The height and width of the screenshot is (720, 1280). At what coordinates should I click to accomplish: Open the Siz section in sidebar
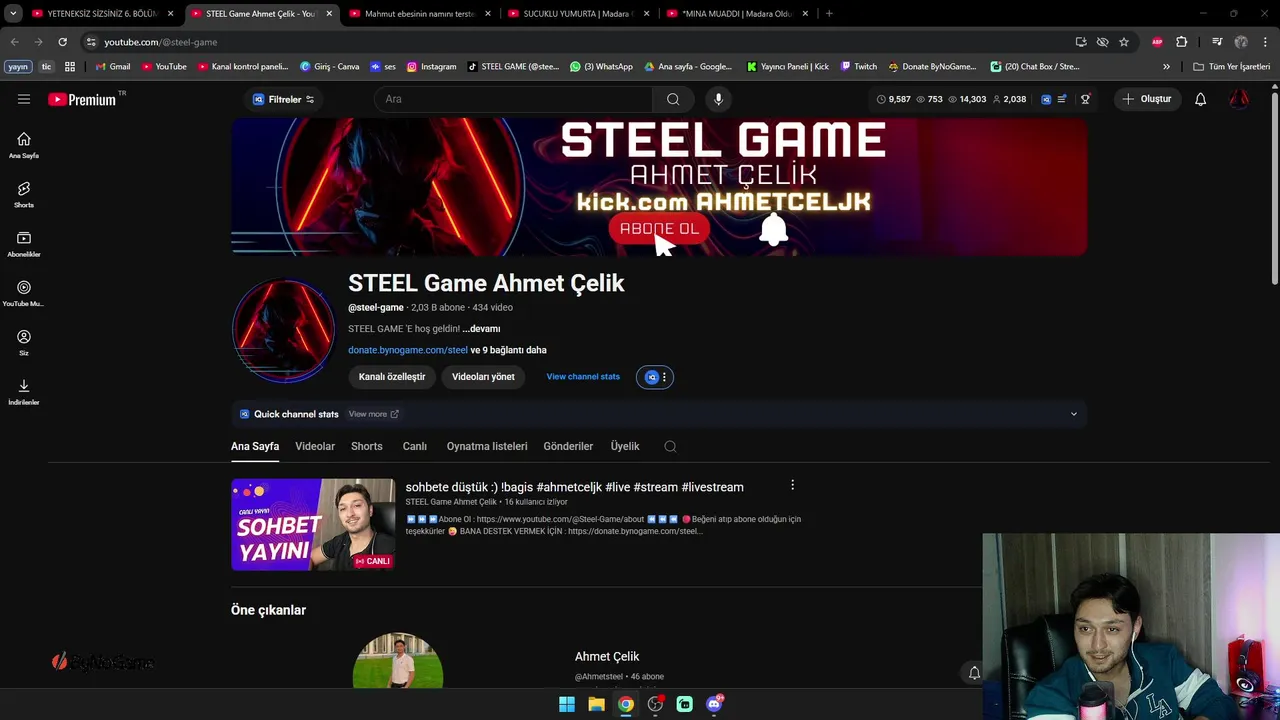(24, 342)
